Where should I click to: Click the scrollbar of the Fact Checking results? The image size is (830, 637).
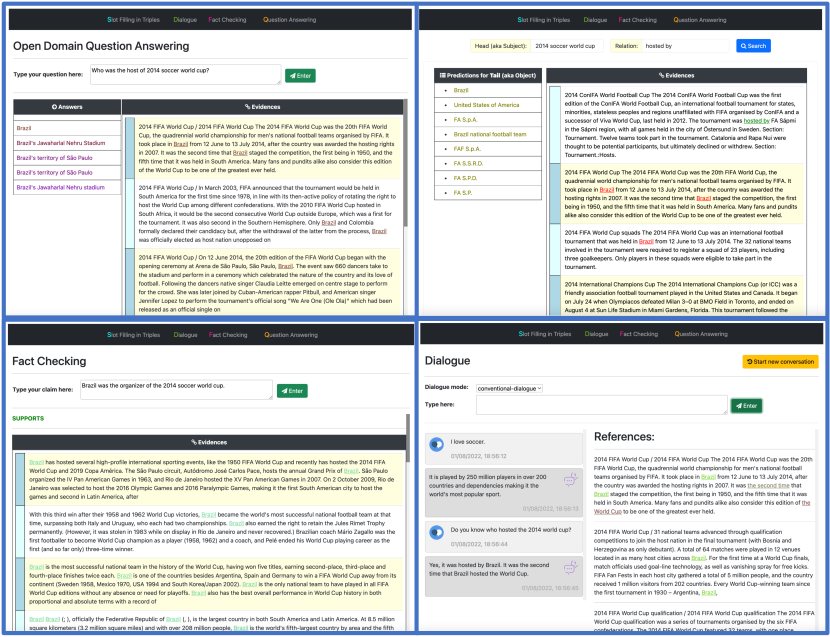click(408, 437)
